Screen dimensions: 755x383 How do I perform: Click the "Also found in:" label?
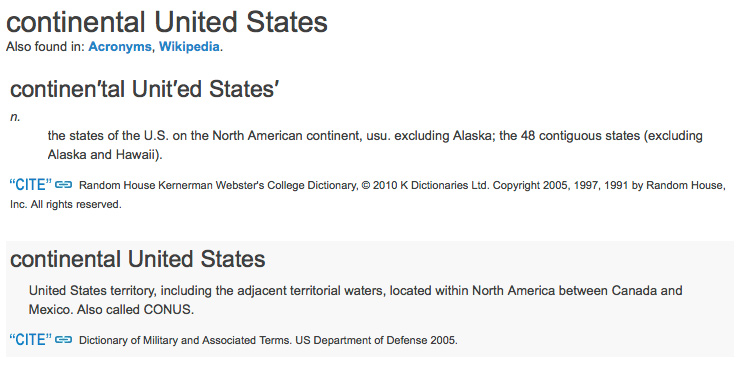(45, 47)
